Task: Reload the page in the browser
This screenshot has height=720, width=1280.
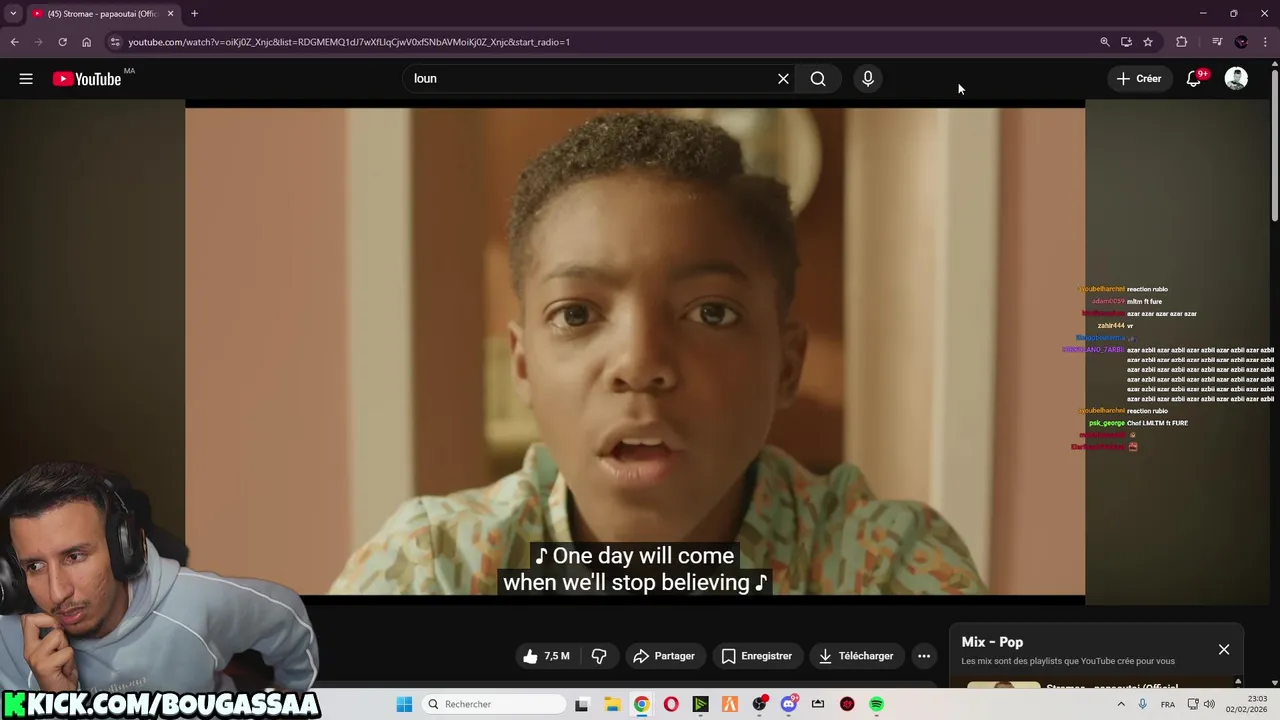Action: click(62, 42)
